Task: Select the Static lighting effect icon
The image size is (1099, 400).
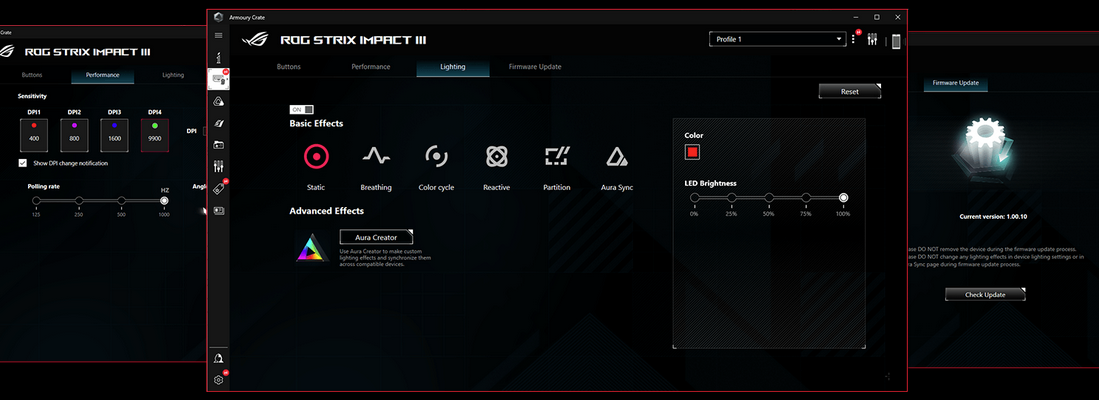Action: [316, 156]
